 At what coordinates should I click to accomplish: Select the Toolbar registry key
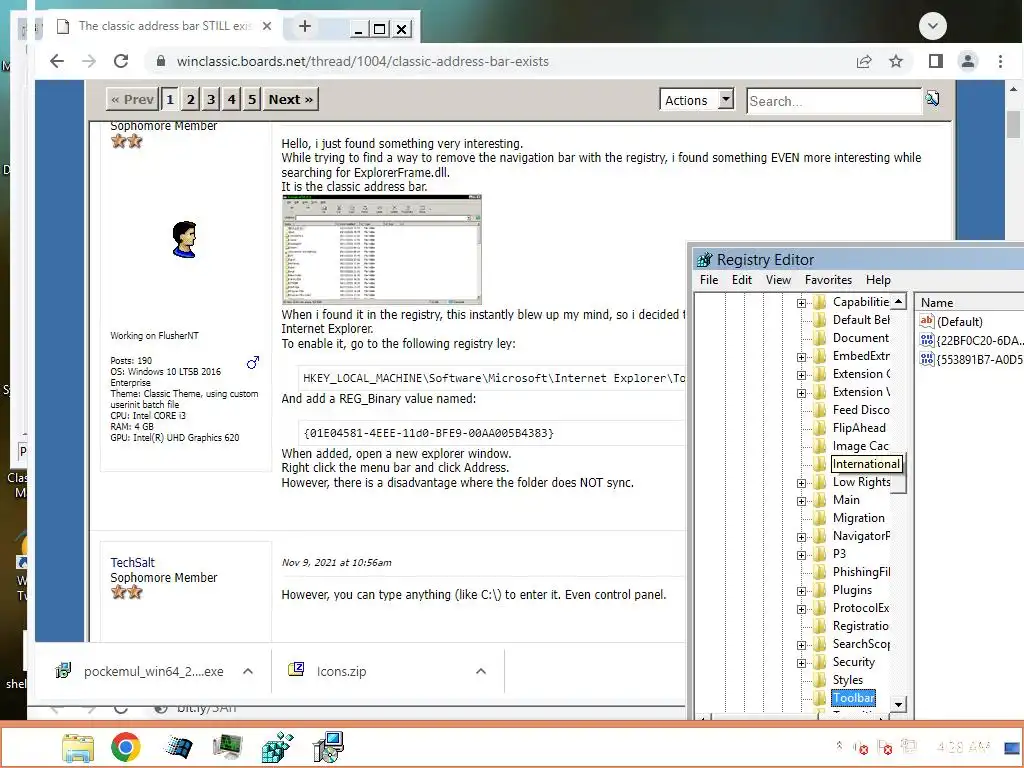click(853, 698)
